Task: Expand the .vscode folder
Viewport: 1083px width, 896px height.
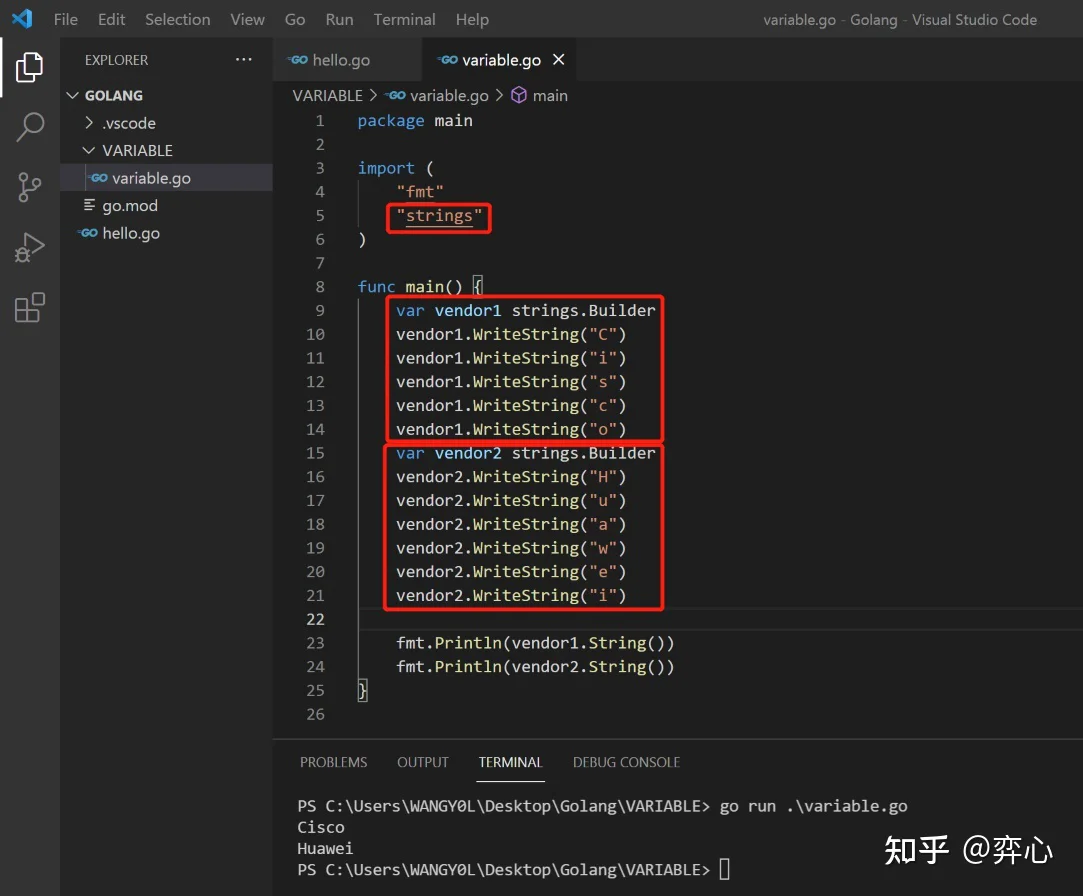Action: [89, 123]
